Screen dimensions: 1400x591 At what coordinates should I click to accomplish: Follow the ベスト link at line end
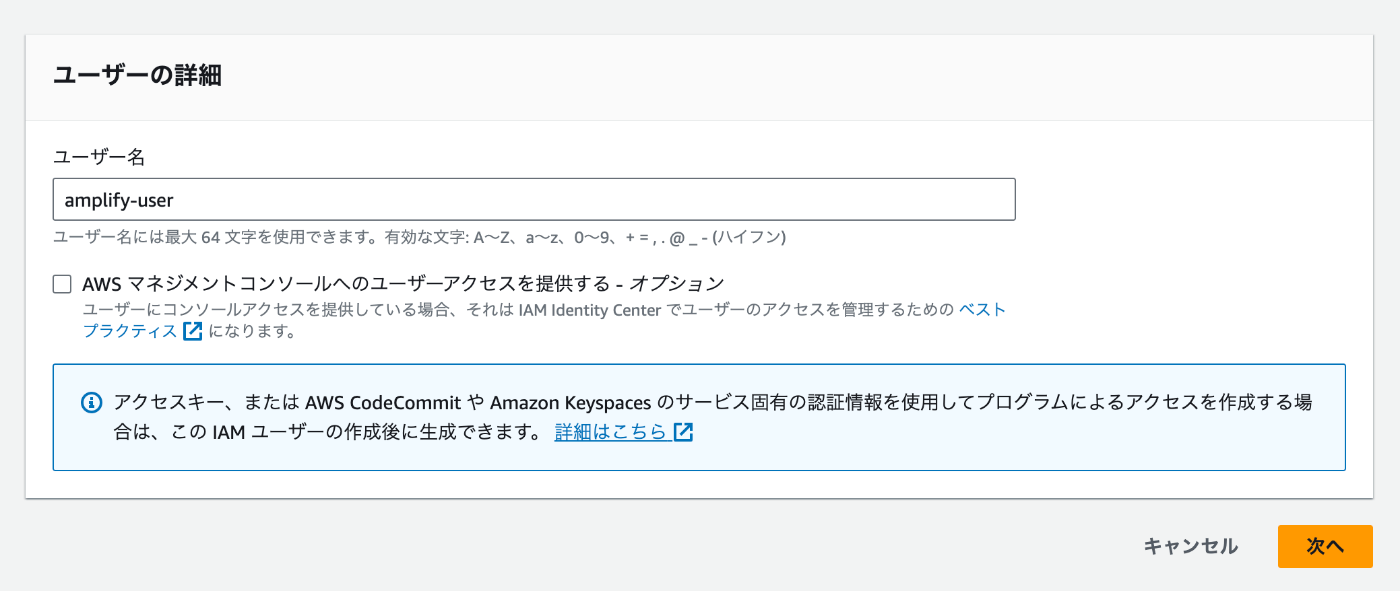[x=982, y=310]
